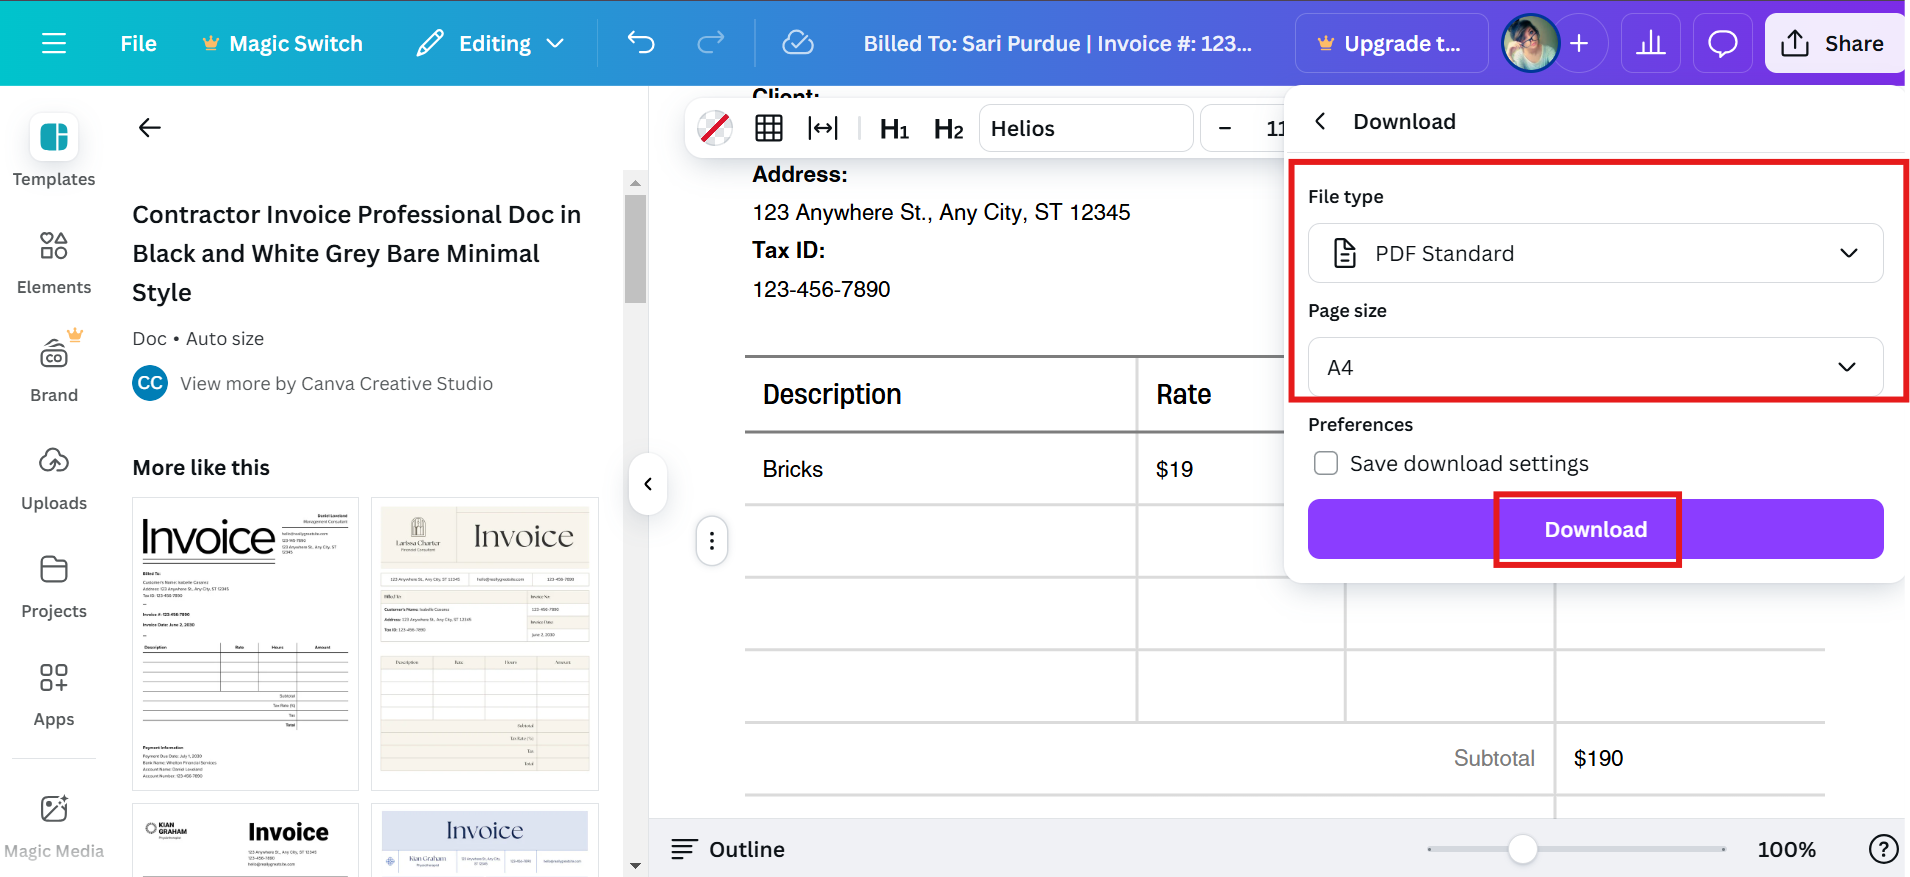Click the help question mark icon
This screenshot has width=1910, height=877.
(x=1883, y=849)
